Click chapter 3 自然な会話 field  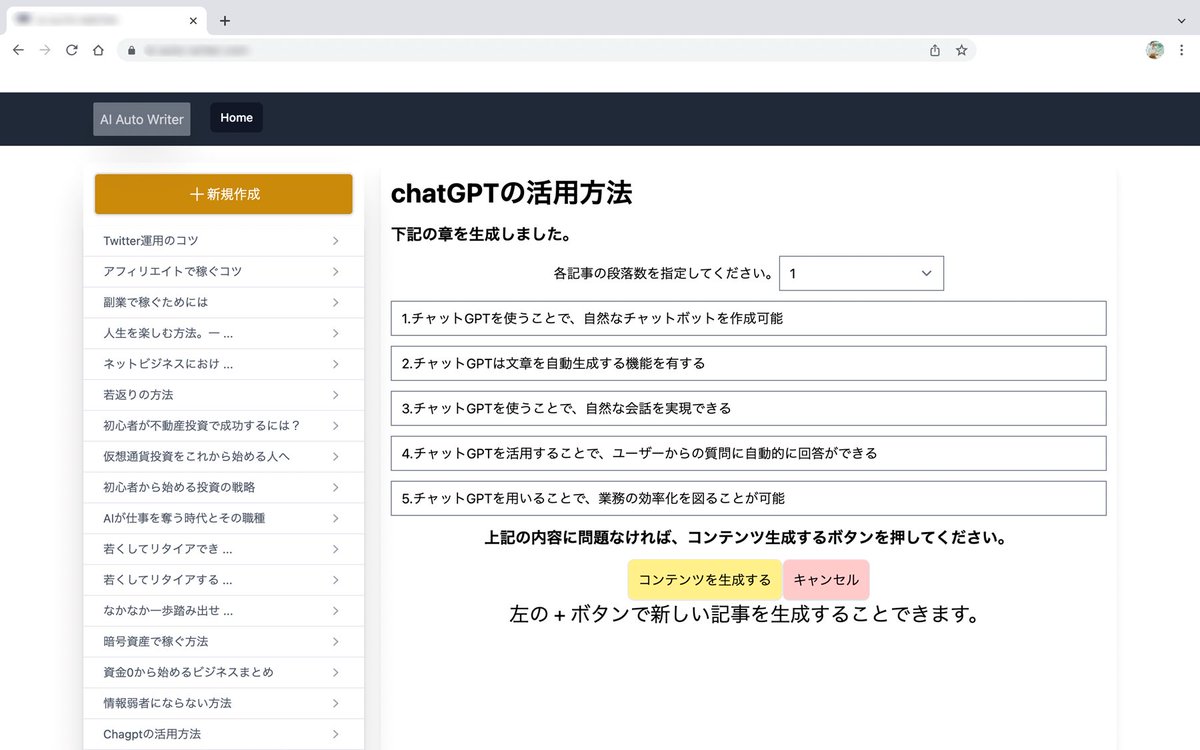tap(749, 408)
